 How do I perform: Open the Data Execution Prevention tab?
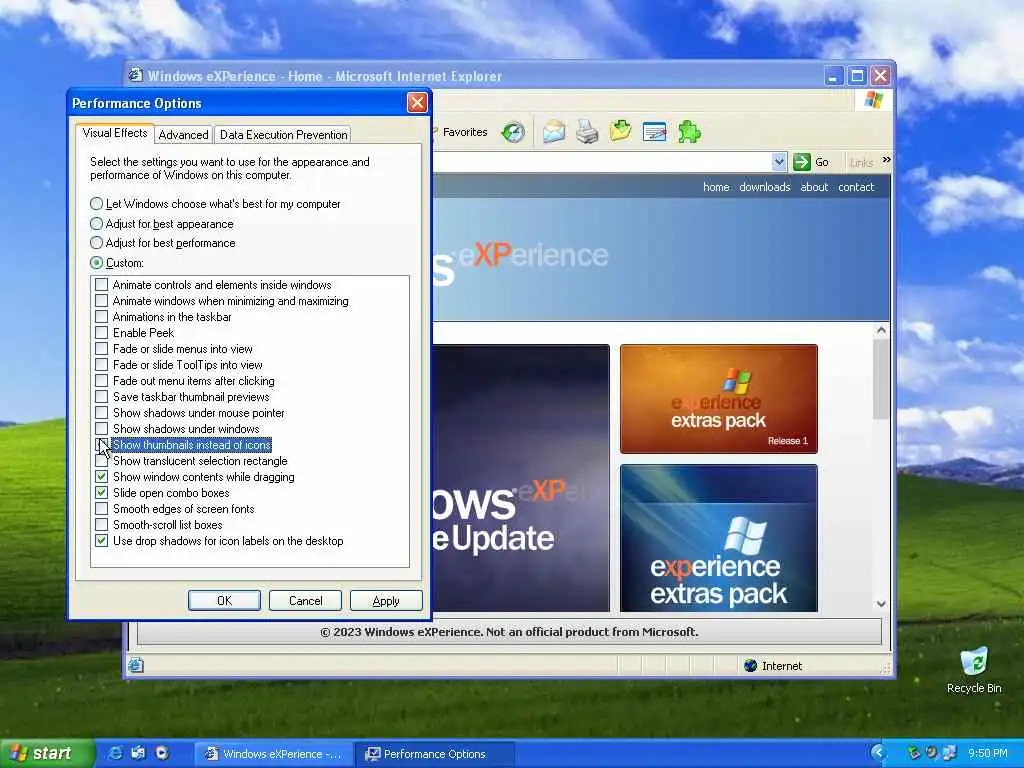coord(283,135)
